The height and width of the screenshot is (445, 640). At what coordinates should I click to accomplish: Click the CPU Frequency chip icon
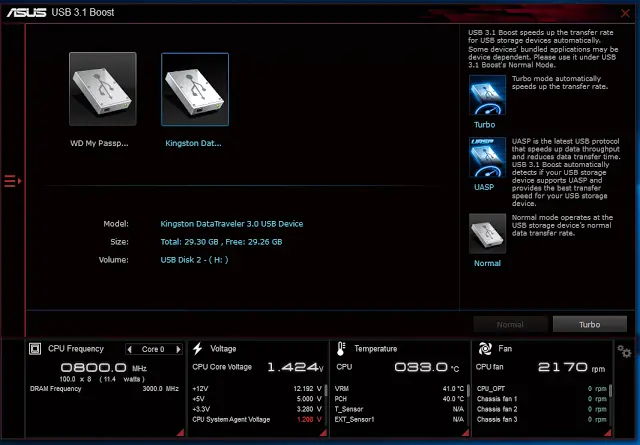35,349
